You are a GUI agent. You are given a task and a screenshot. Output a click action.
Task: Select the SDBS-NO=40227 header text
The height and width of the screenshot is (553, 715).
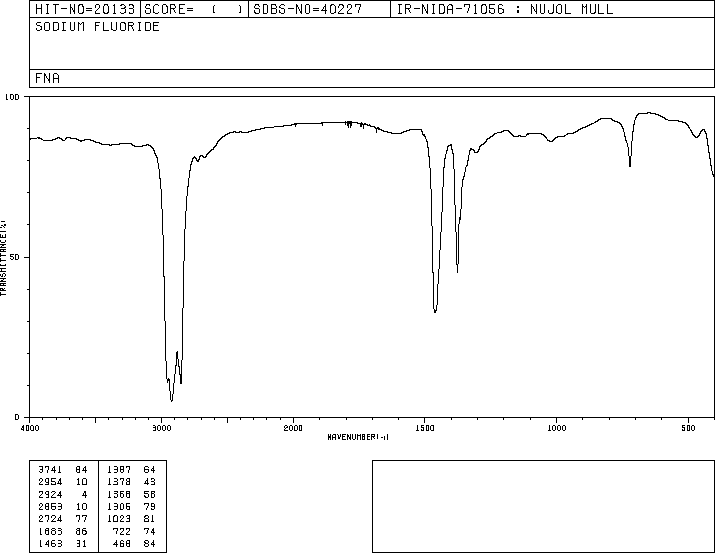[x=308, y=9]
